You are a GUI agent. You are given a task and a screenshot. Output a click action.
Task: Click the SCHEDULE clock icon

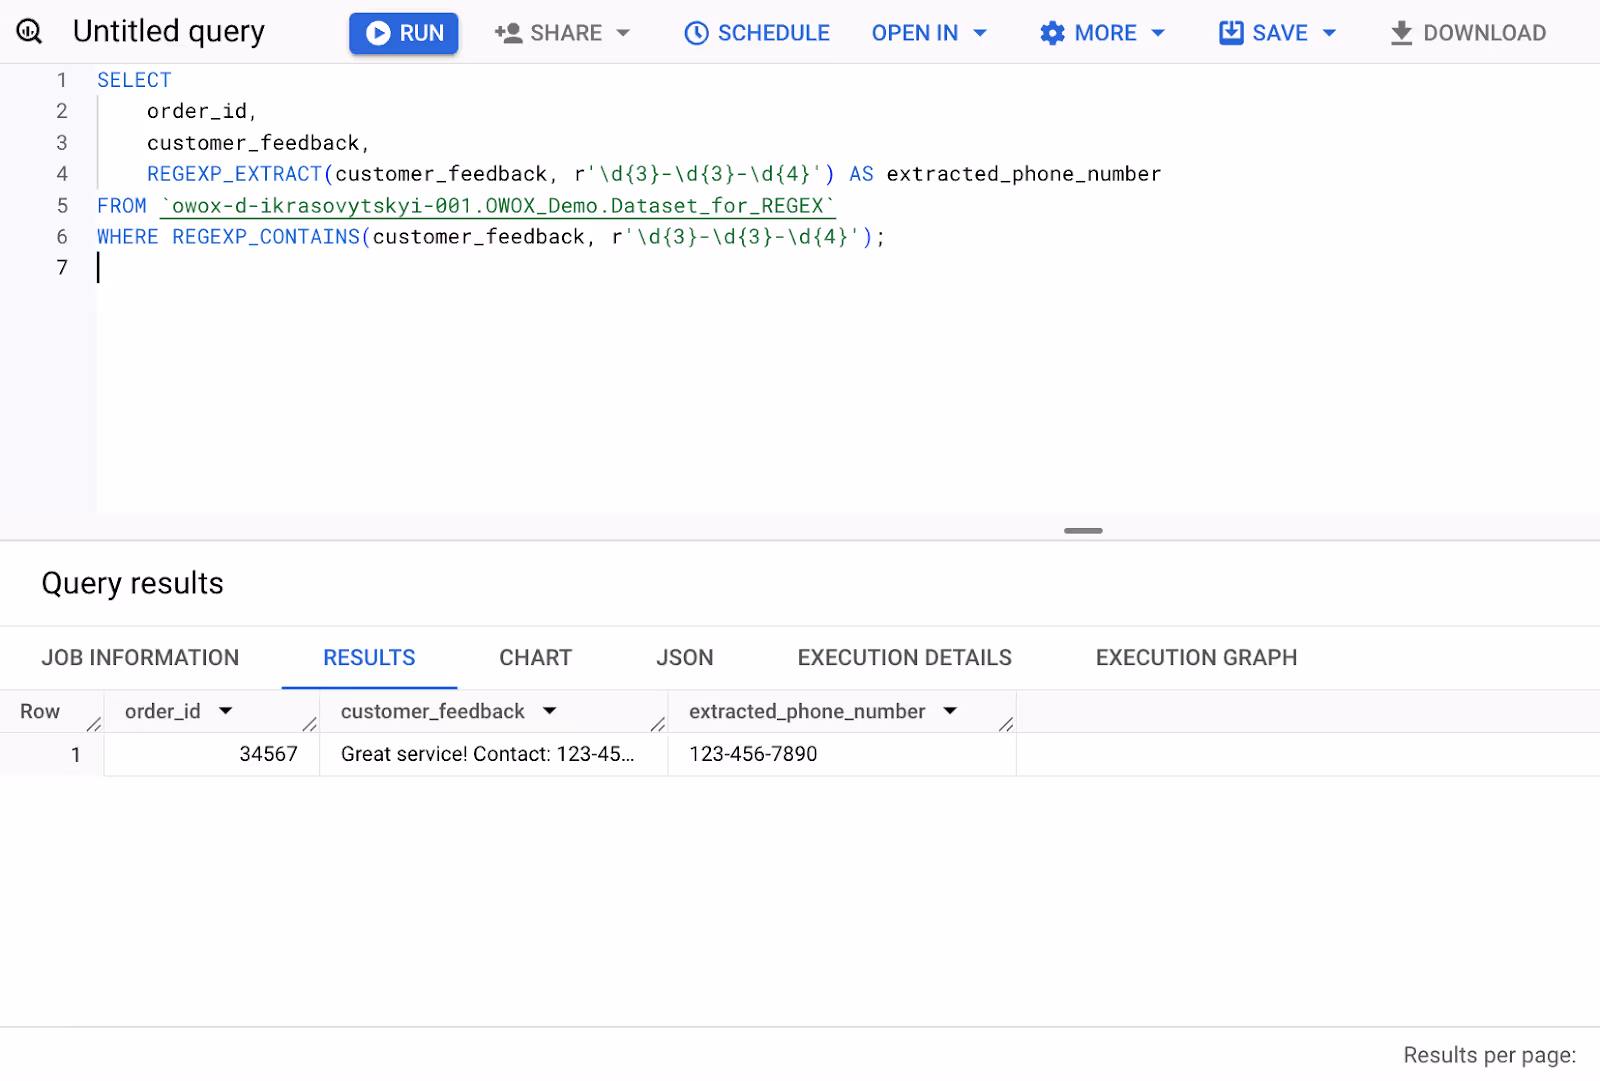[696, 33]
